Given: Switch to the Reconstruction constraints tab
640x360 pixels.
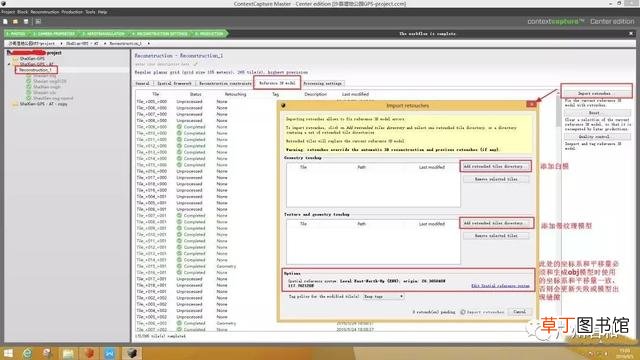Looking at the screenshot, I should [x=225, y=83].
